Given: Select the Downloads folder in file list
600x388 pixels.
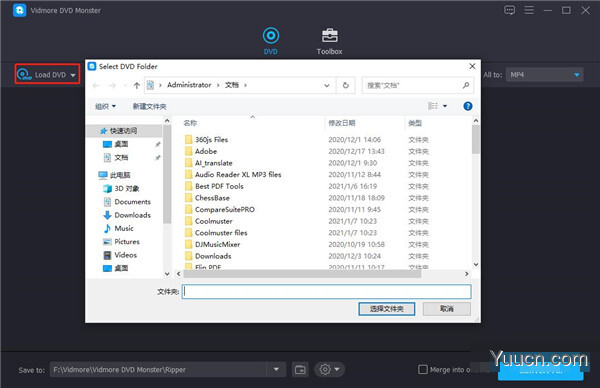Looking at the screenshot, I should tap(213, 256).
